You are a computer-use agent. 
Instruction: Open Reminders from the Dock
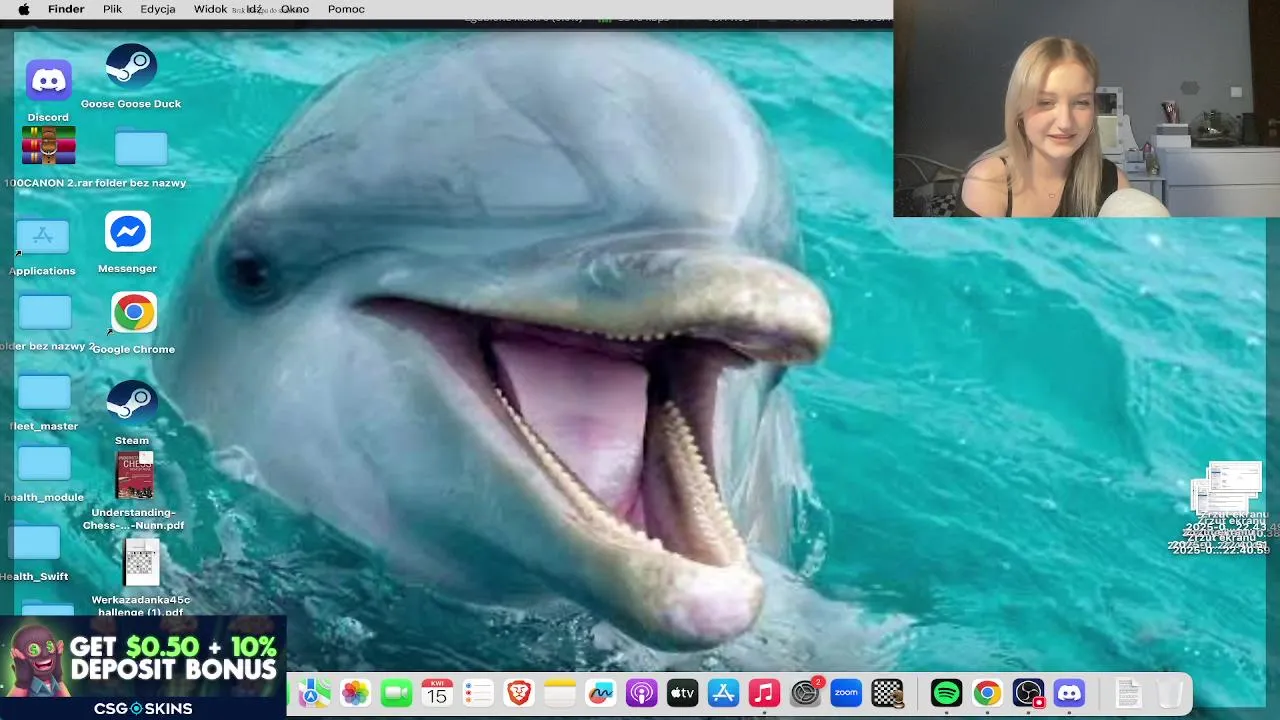478,693
